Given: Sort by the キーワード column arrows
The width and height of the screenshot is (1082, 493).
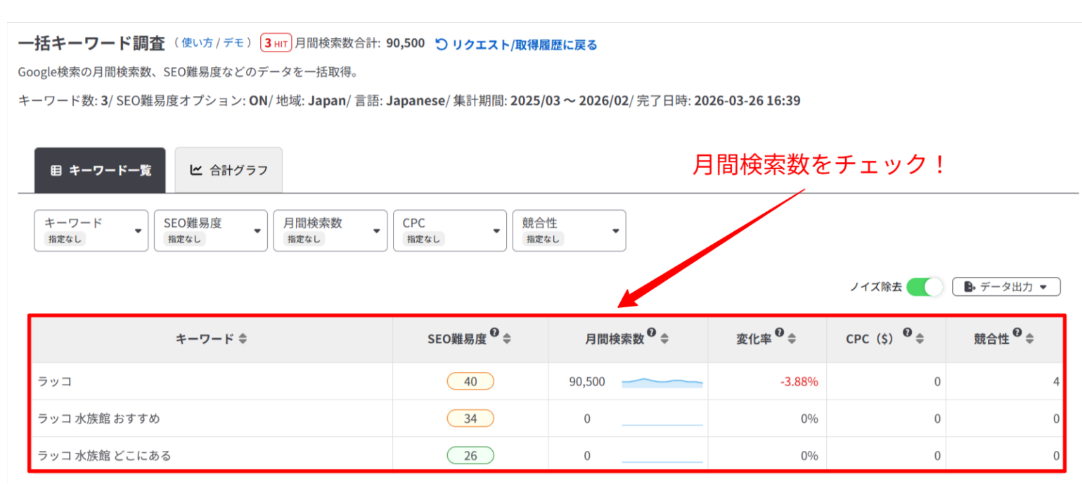Looking at the screenshot, I should [x=243, y=339].
